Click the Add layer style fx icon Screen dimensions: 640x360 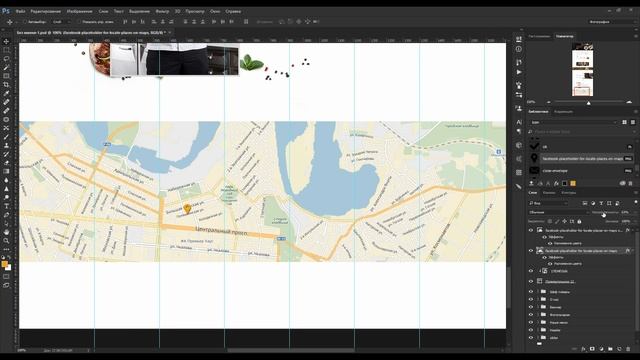(x=583, y=349)
